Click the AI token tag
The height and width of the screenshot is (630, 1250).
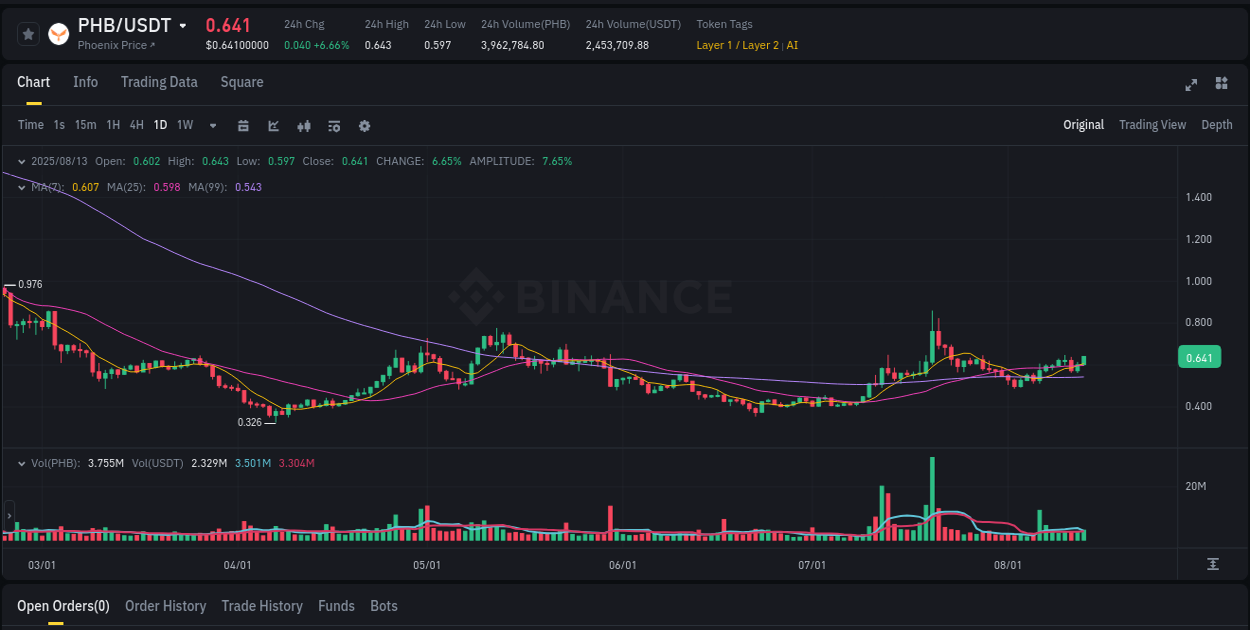pos(793,45)
